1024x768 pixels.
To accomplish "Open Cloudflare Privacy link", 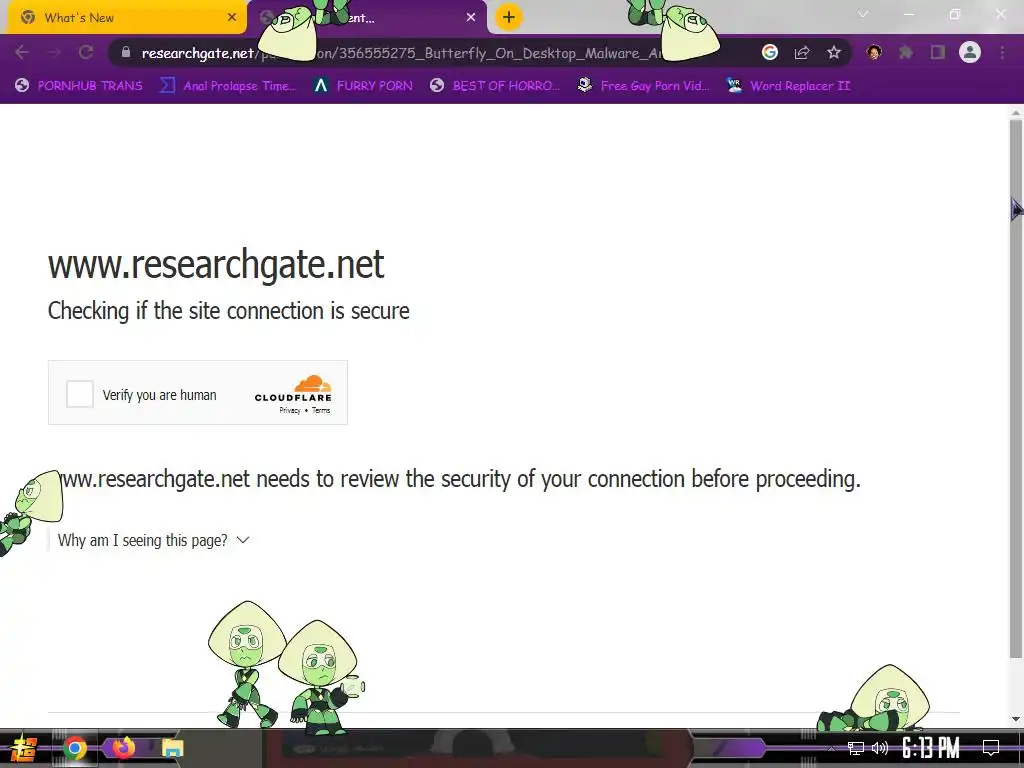I will pos(289,410).
